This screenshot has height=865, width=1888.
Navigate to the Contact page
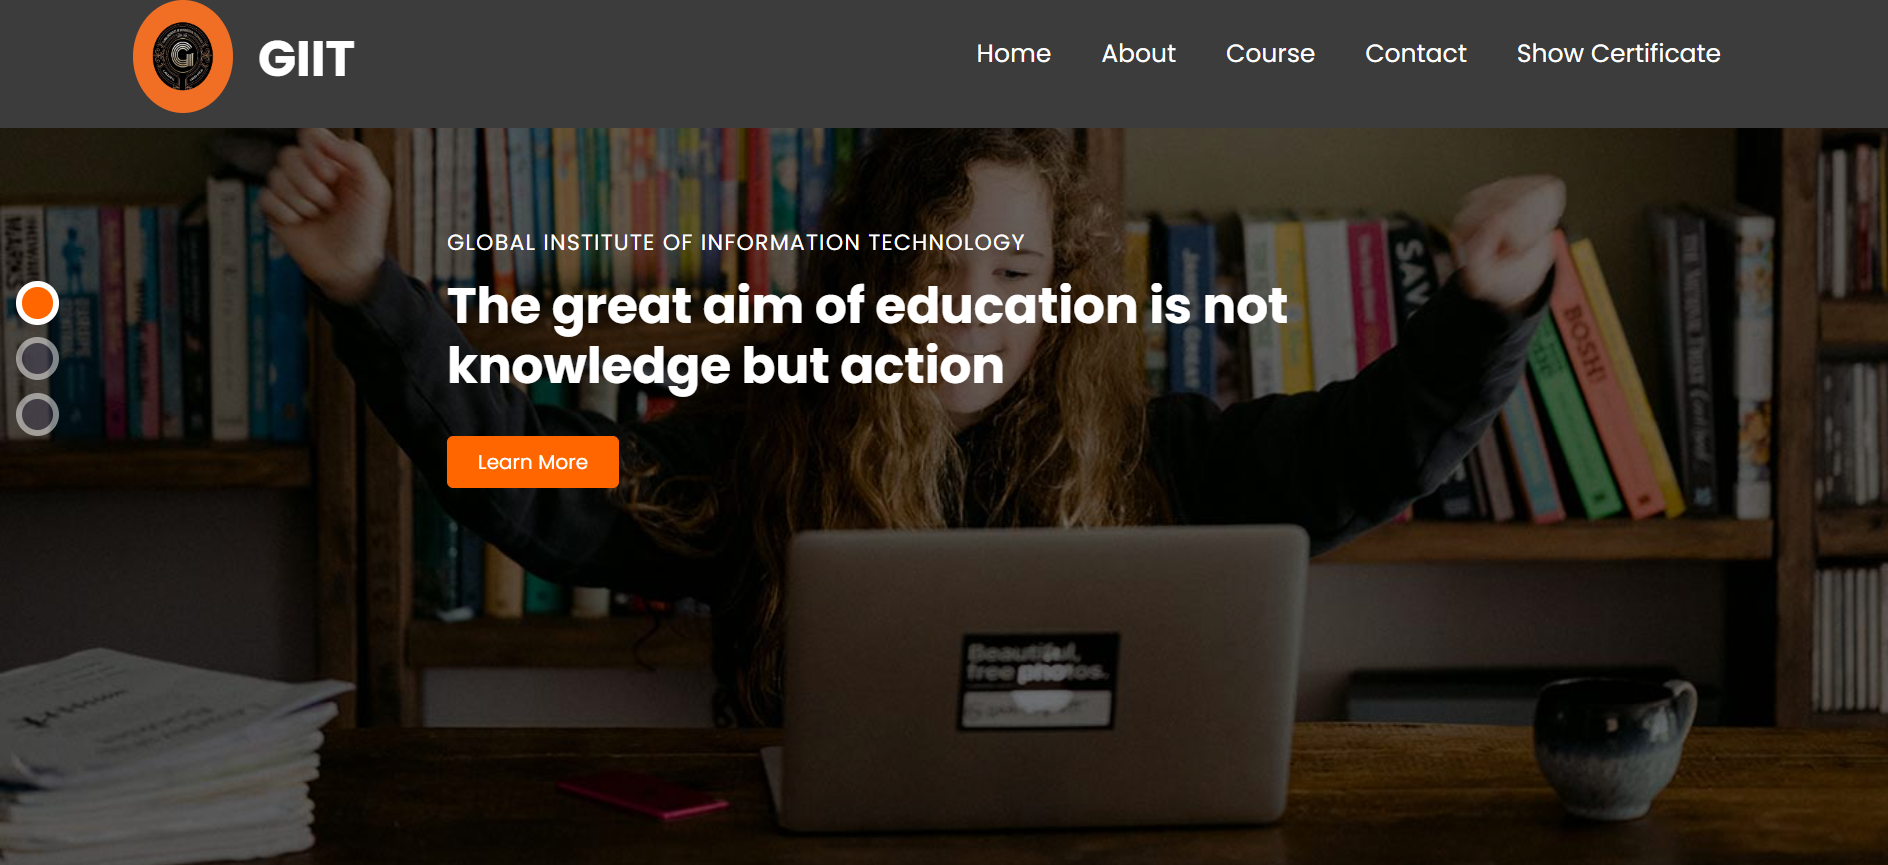tap(1415, 54)
